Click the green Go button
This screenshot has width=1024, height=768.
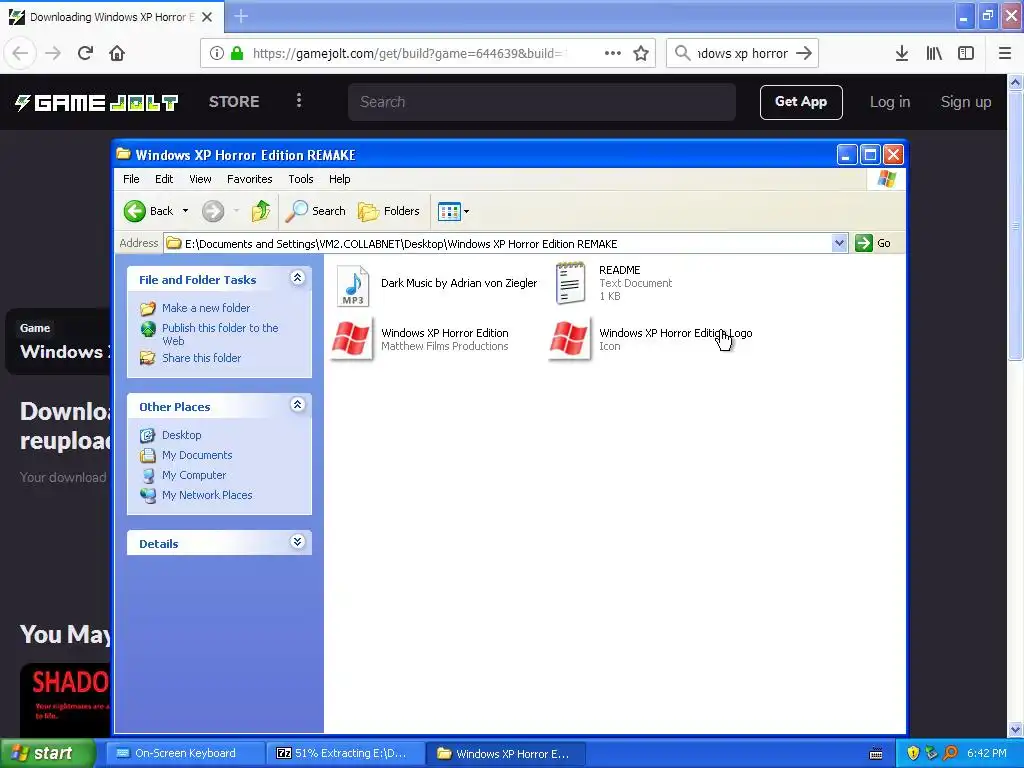click(x=873, y=243)
